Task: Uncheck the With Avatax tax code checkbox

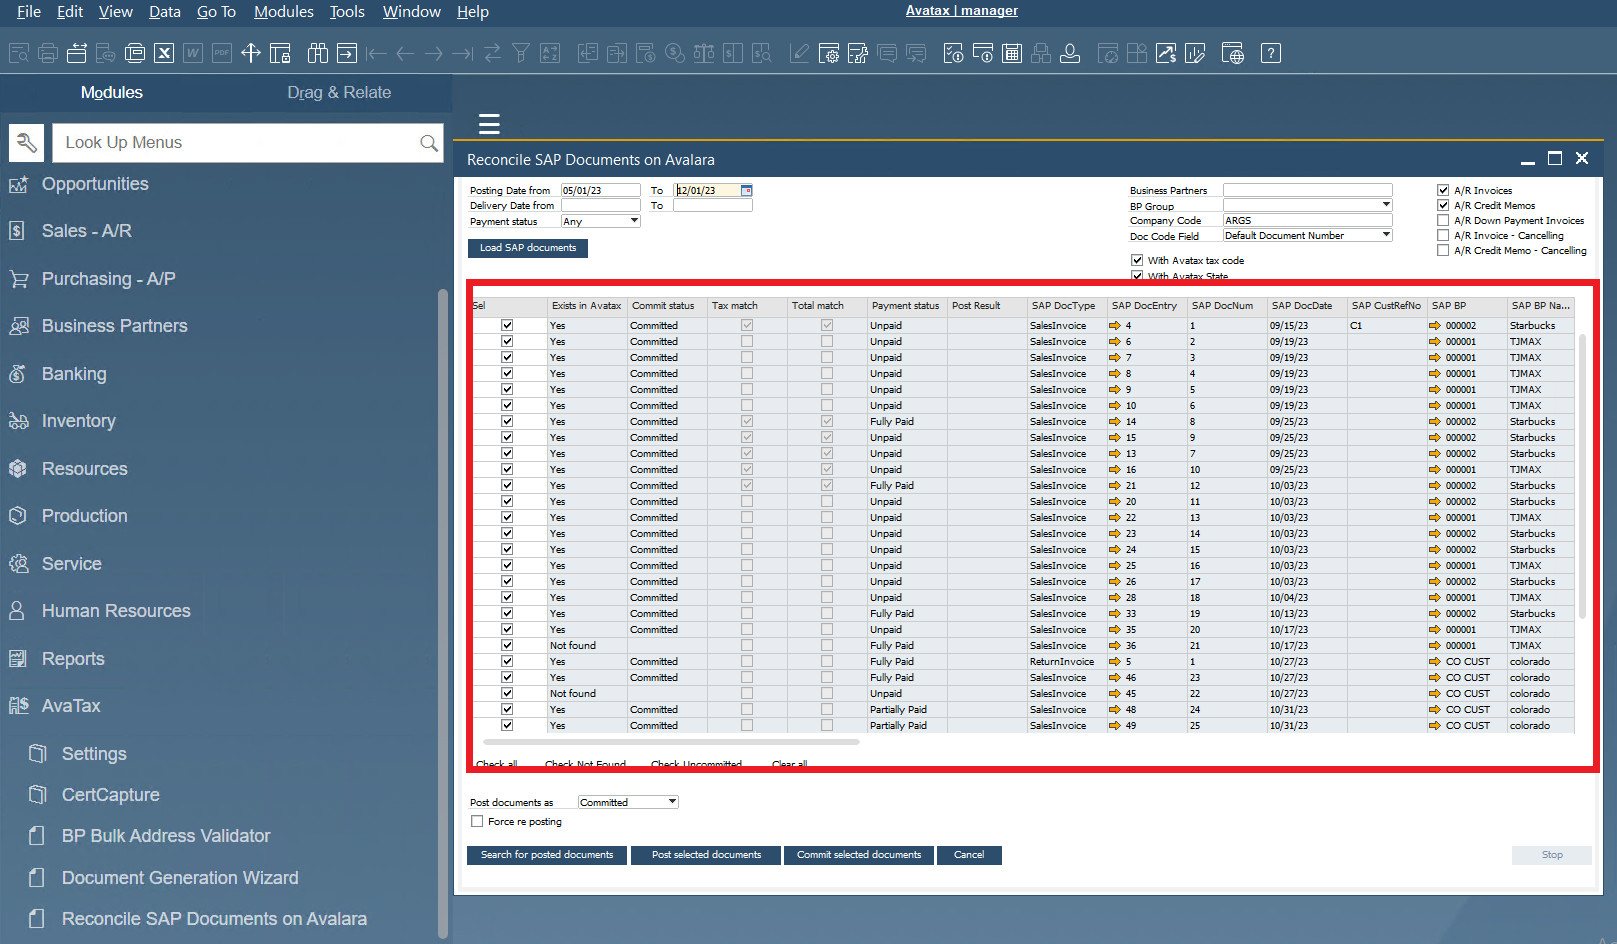Action: (1137, 259)
